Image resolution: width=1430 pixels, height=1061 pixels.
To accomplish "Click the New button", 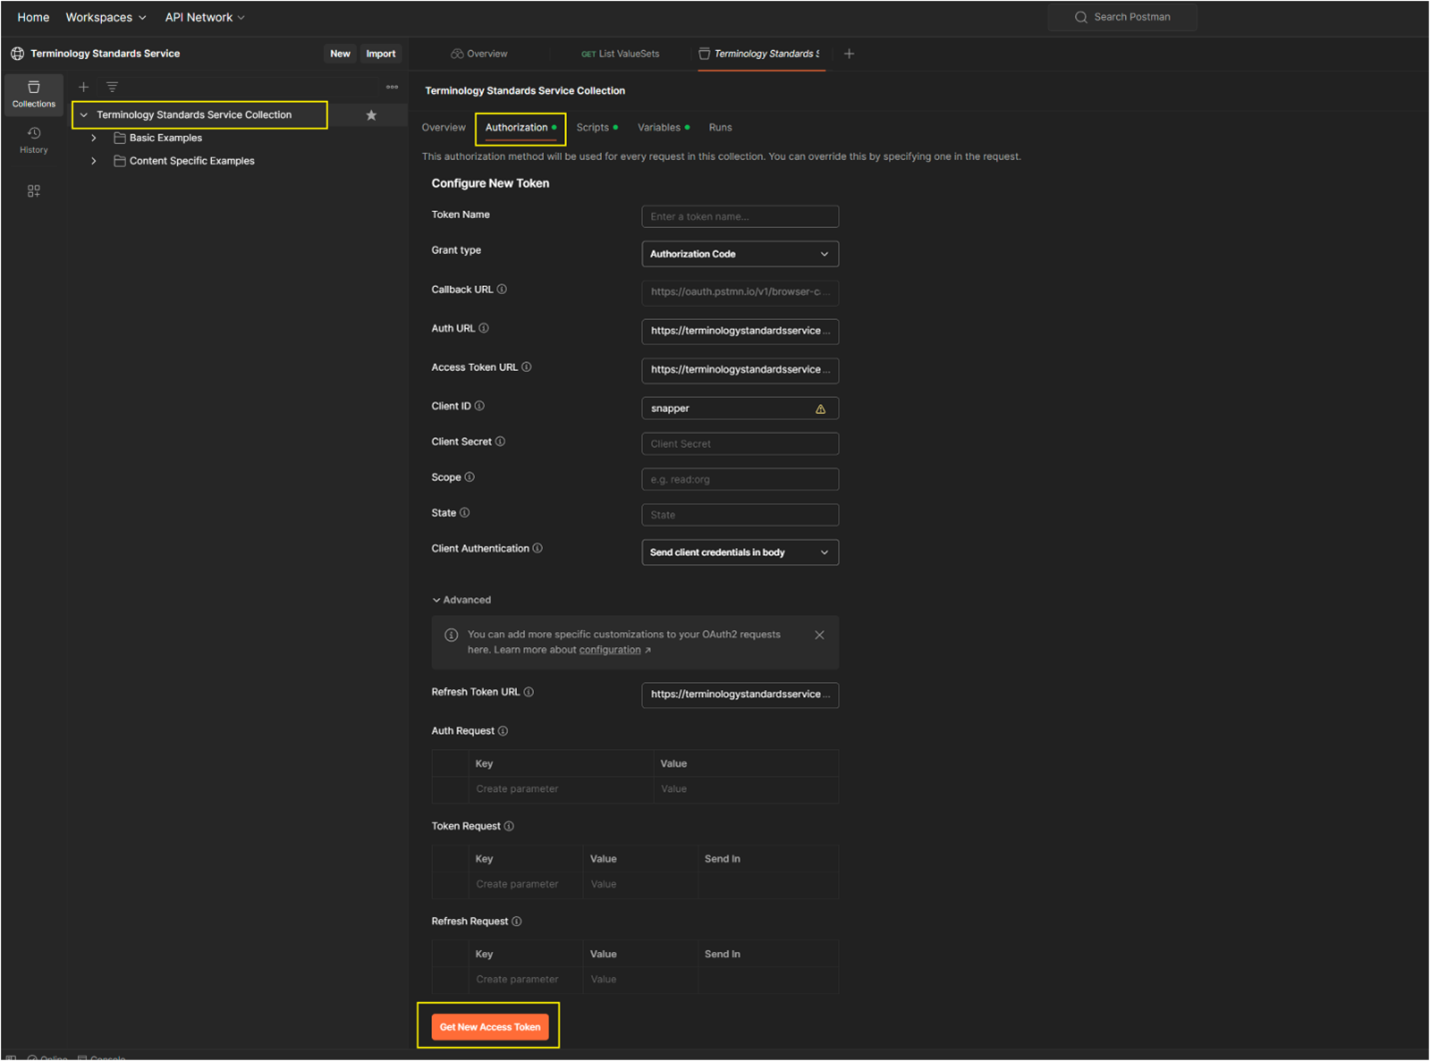I will (340, 54).
